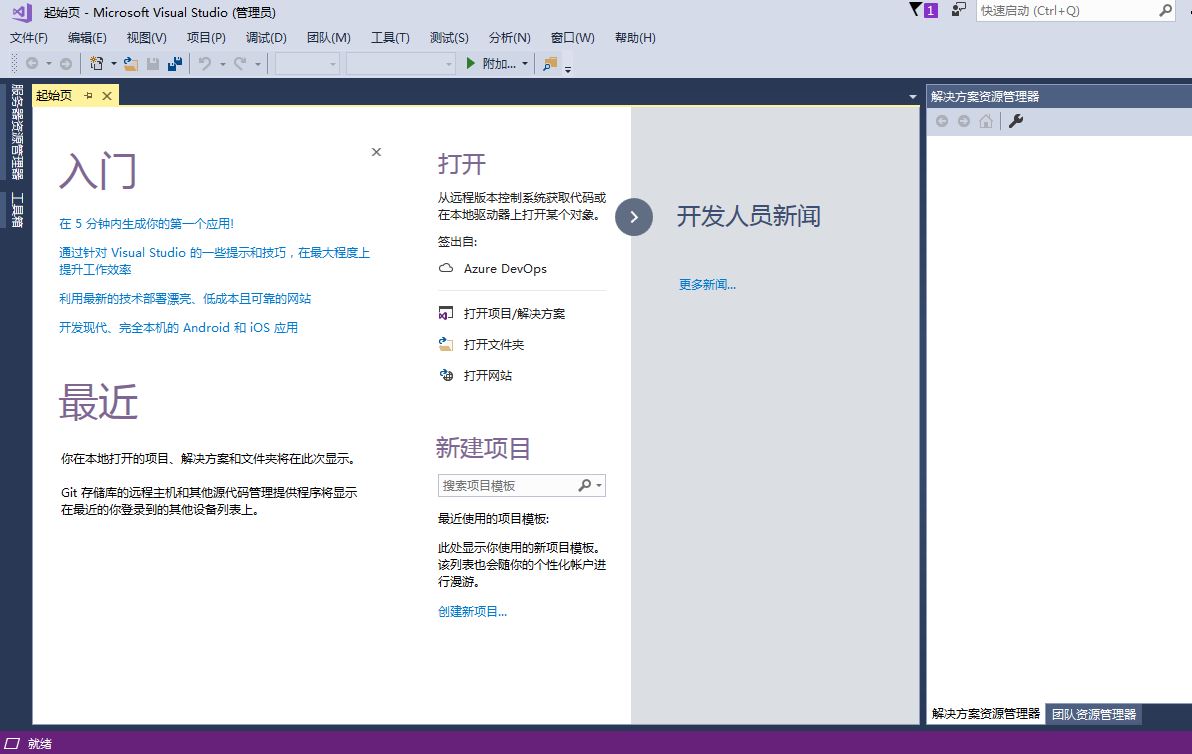Open the redo history dropdown arrow
Screen dimensions: 1192x754
(x=258, y=64)
